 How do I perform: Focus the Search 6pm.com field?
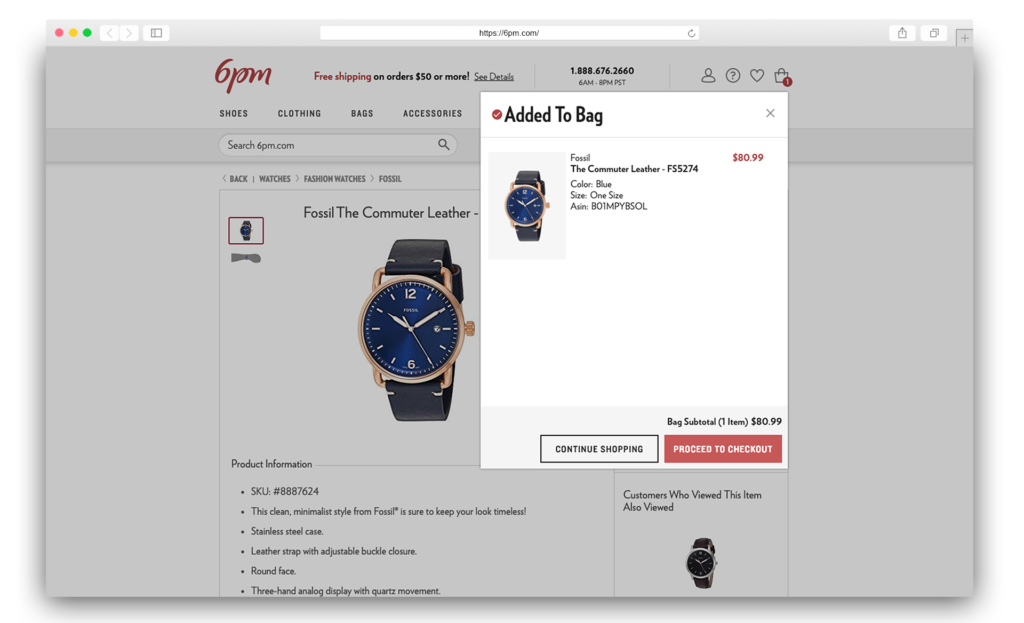[338, 145]
